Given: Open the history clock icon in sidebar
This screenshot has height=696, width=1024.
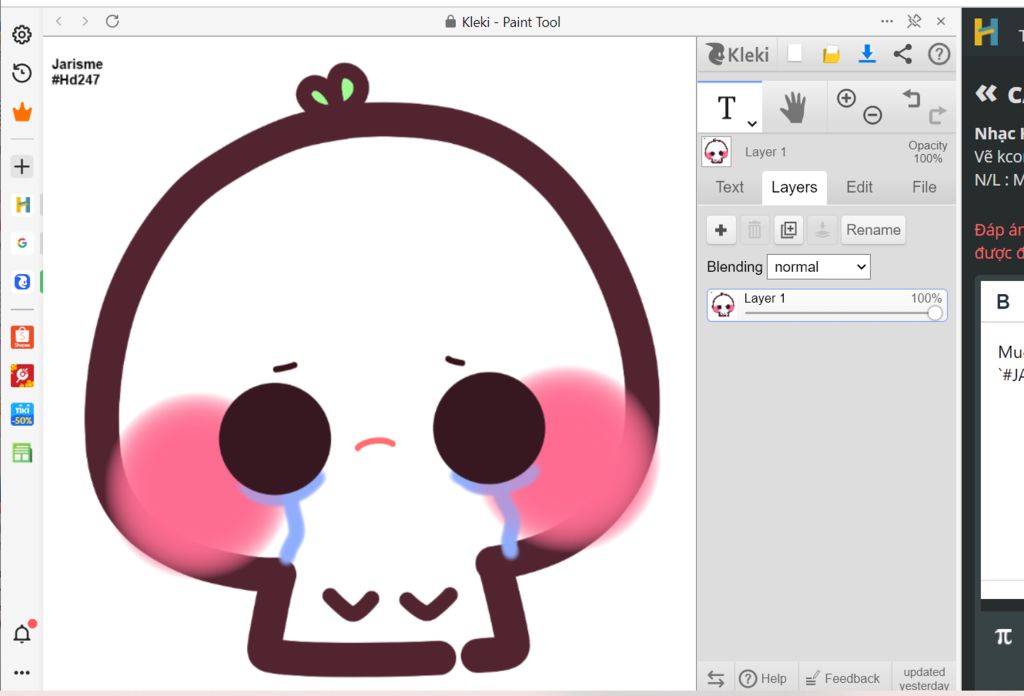Looking at the screenshot, I should click(22, 72).
